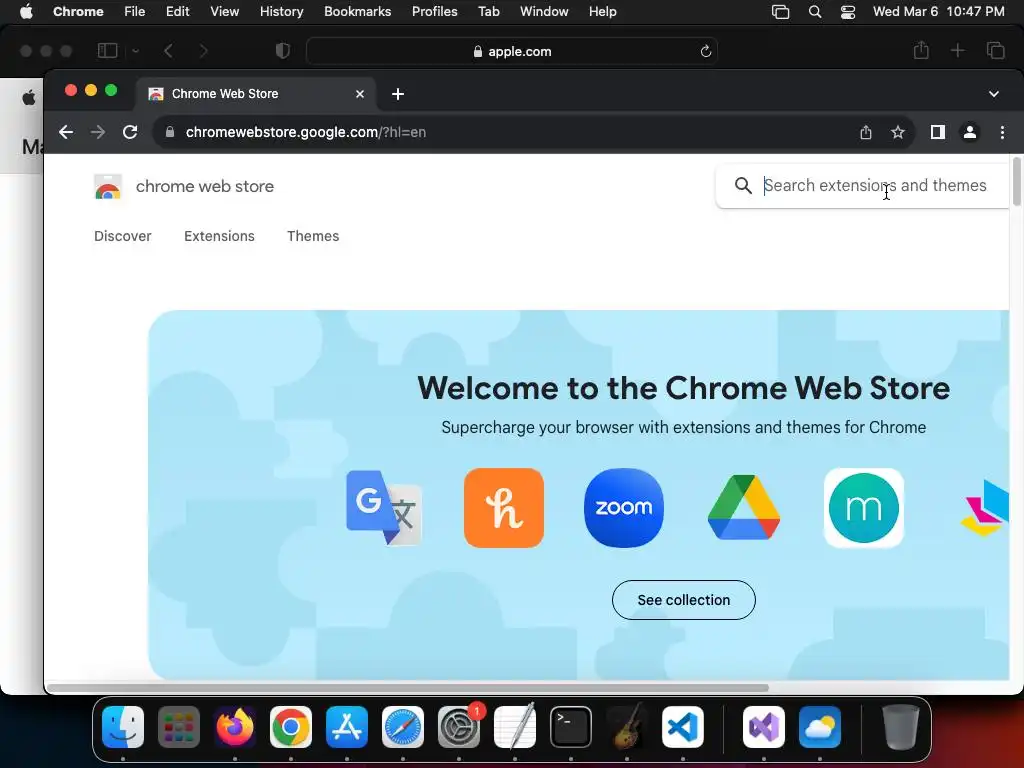Screen dimensions: 1024x768
Task: Open Control Center in menu bar
Action: point(848,12)
